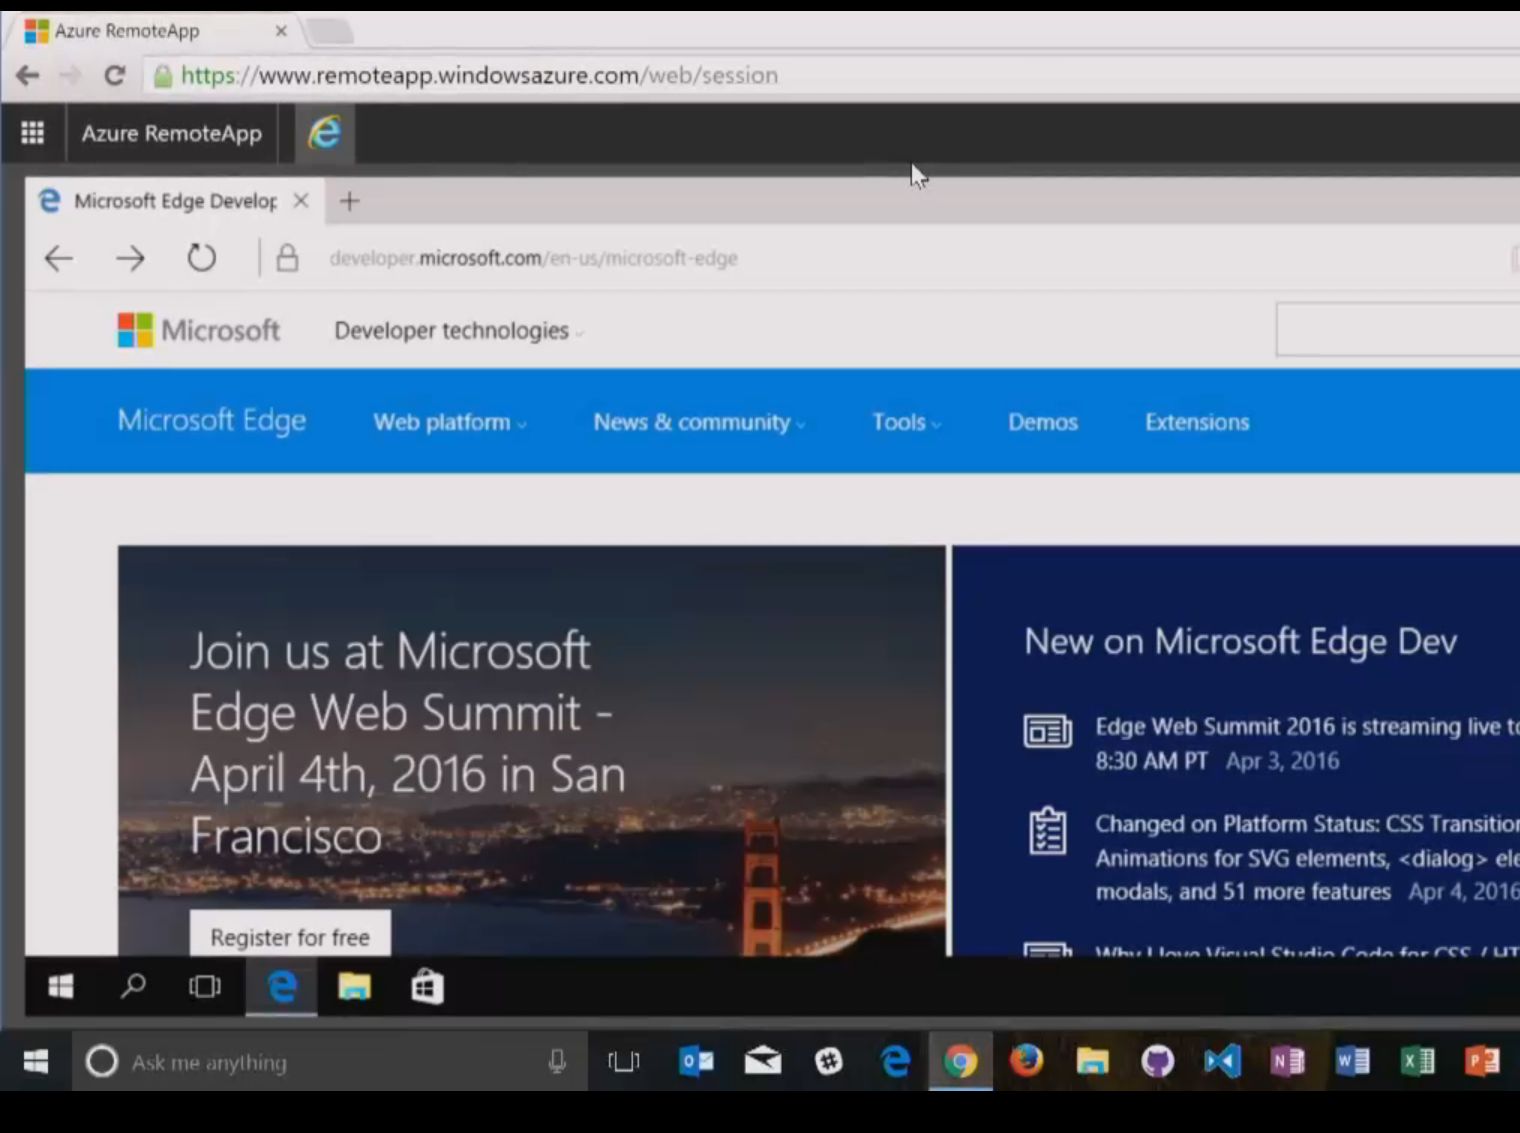The width and height of the screenshot is (1520, 1133).
Task: Expand the News & community menu
Action: [698, 422]
